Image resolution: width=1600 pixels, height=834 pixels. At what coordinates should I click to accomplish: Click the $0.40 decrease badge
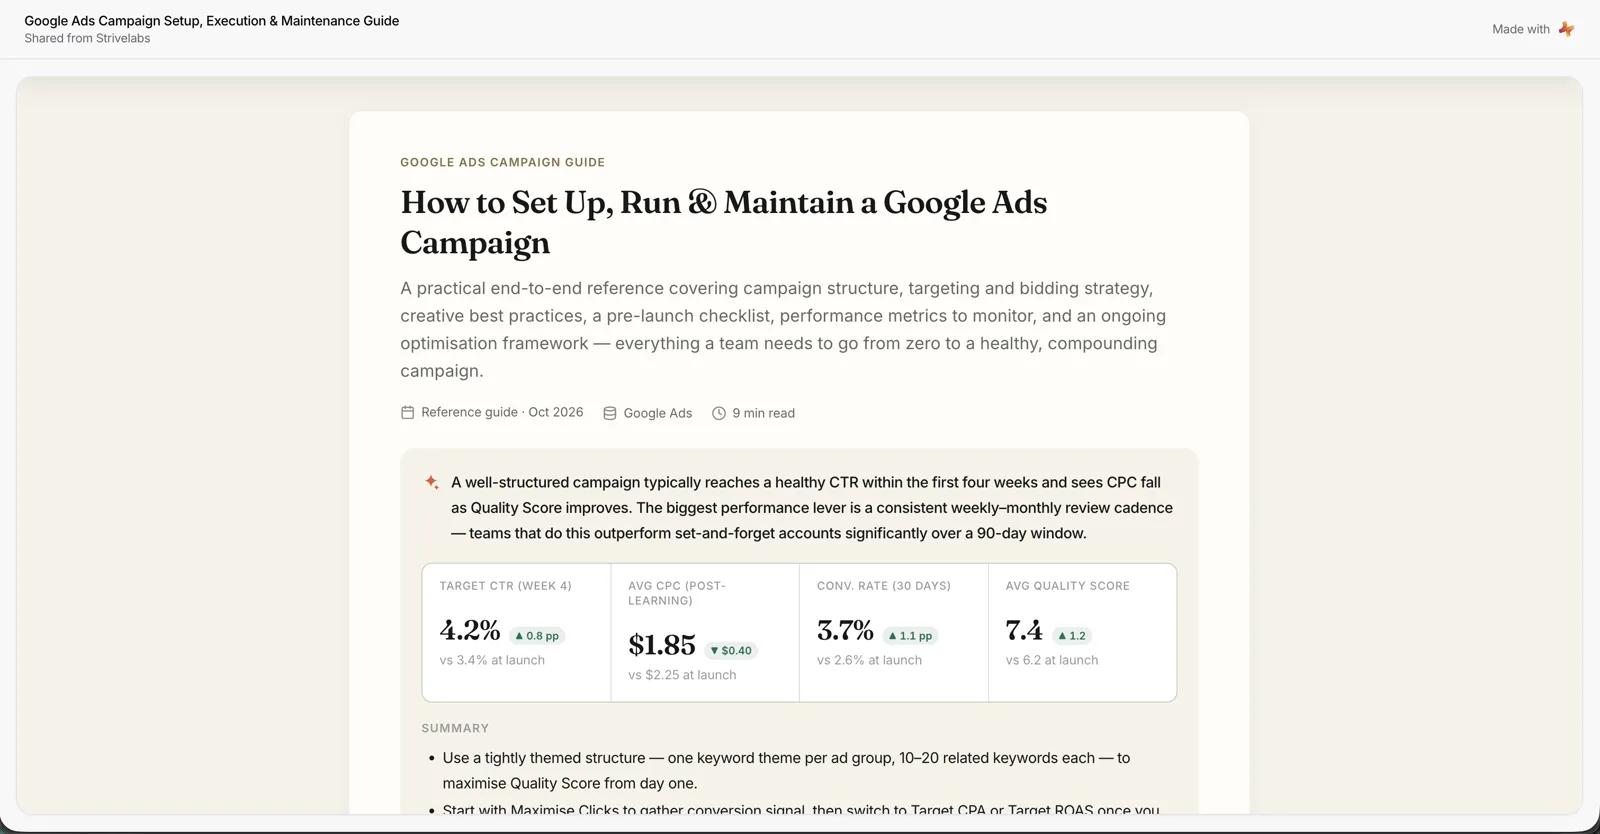[x=731, y=650]
